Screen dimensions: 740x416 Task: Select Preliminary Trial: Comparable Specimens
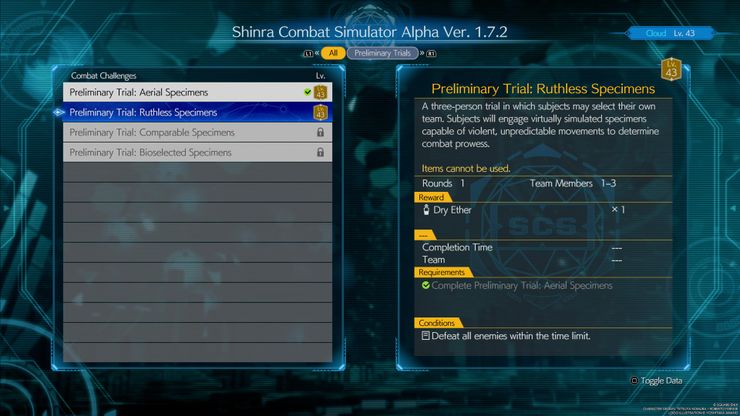[197, 132]
